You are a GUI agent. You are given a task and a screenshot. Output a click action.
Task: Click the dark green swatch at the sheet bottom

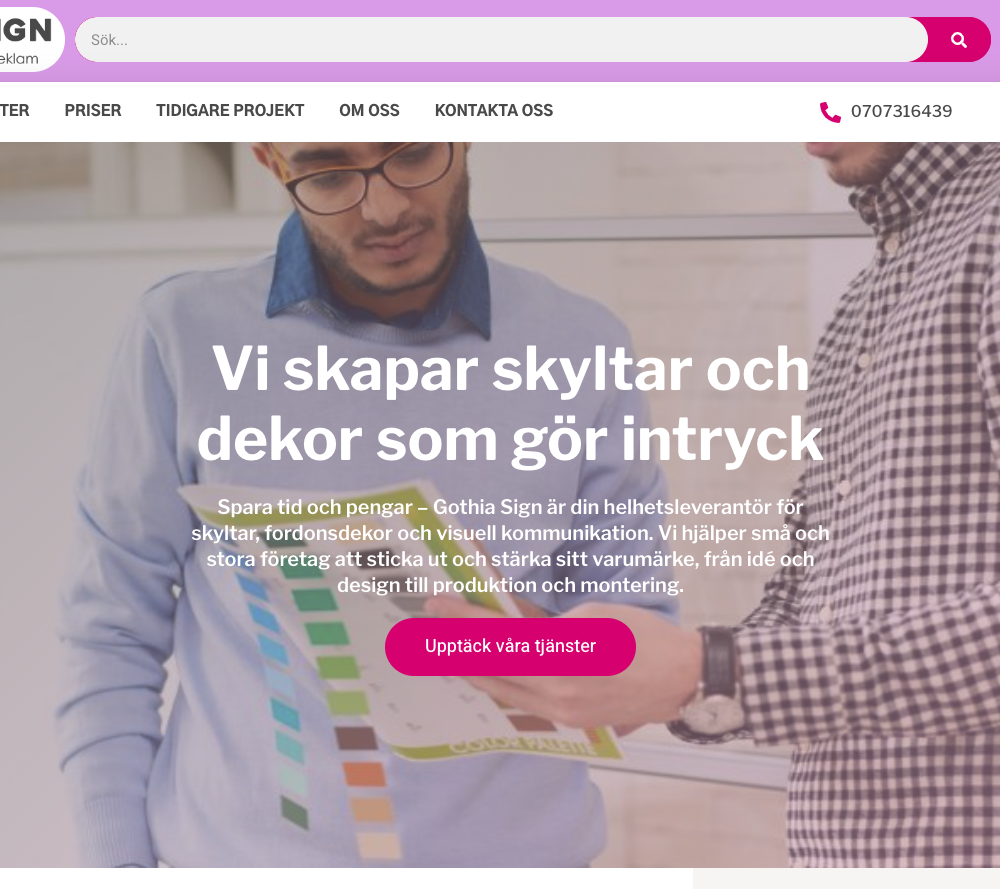click(295, 812)
